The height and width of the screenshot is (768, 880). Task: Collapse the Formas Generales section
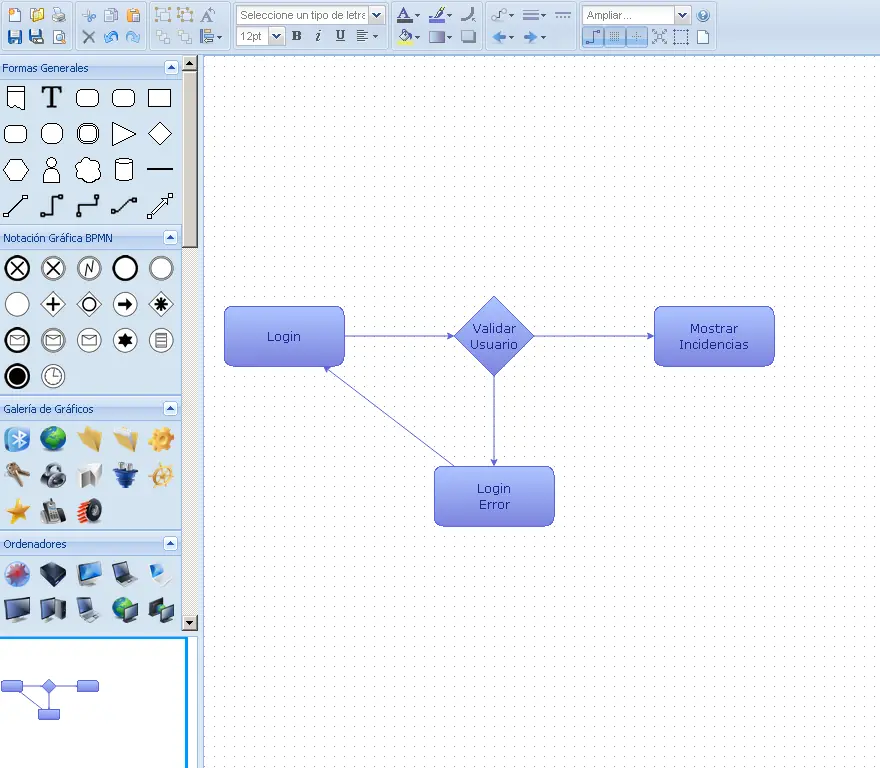[x=170, y=68]
